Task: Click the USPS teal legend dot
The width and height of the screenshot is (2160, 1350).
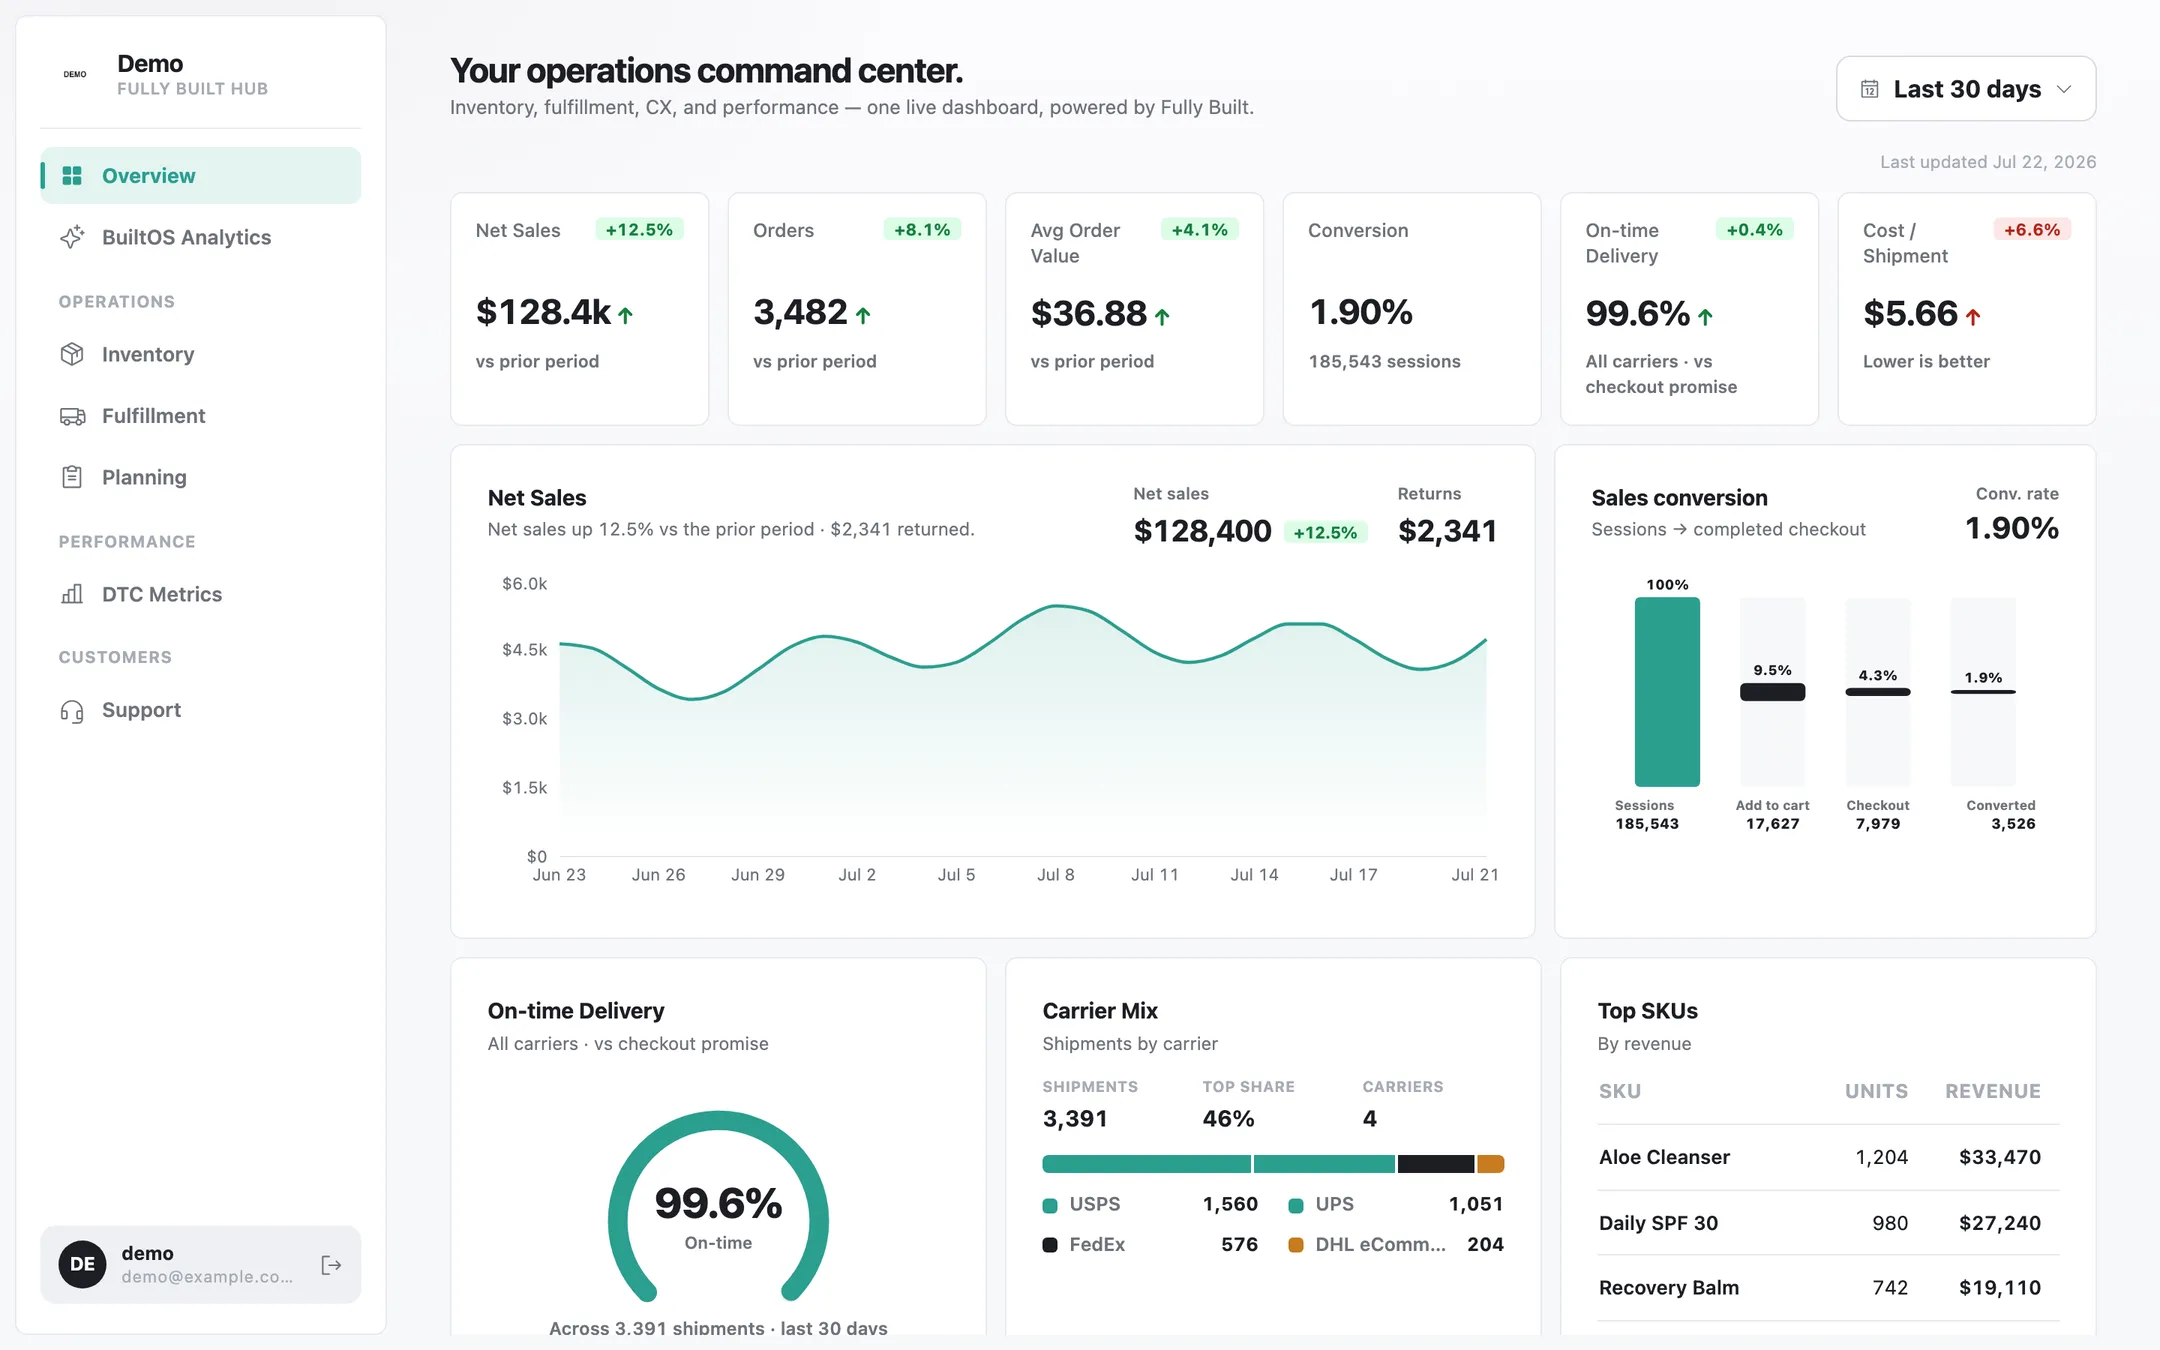Action: pyautogui.click(x=1050, y=1205)
